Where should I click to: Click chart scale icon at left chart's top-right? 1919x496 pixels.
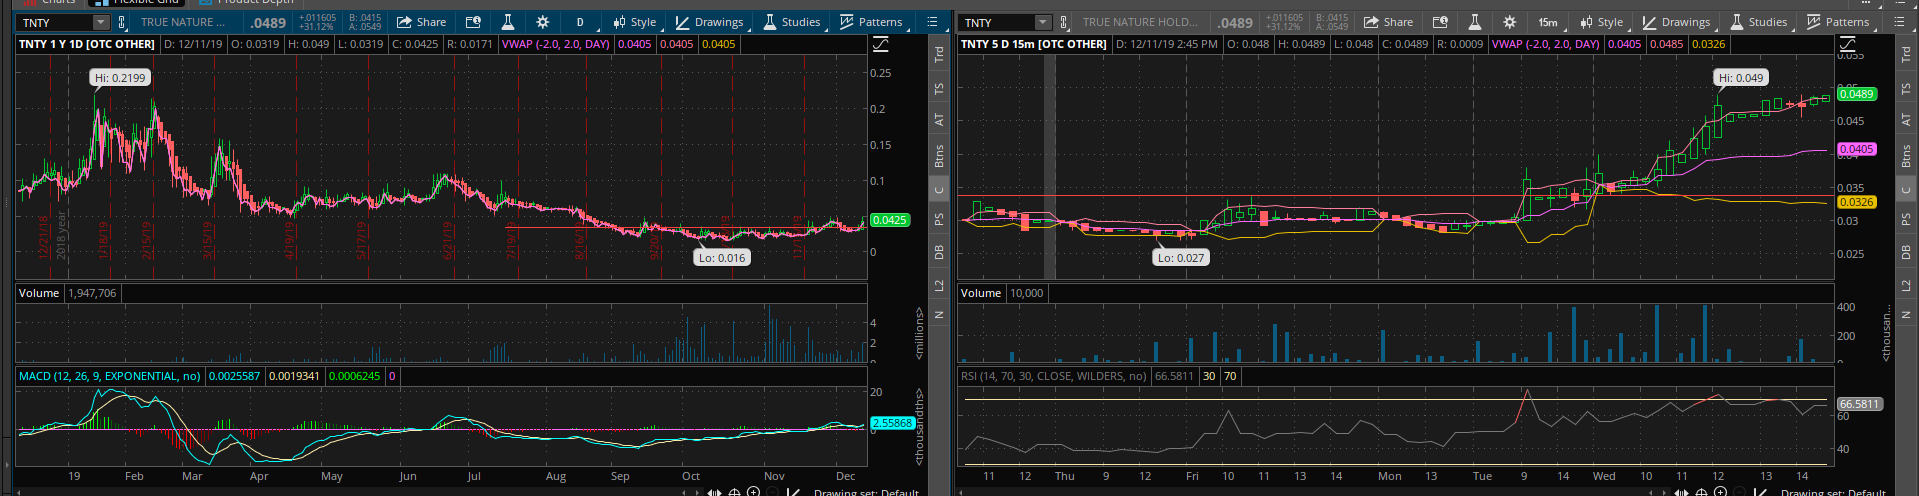coord(880,44)
